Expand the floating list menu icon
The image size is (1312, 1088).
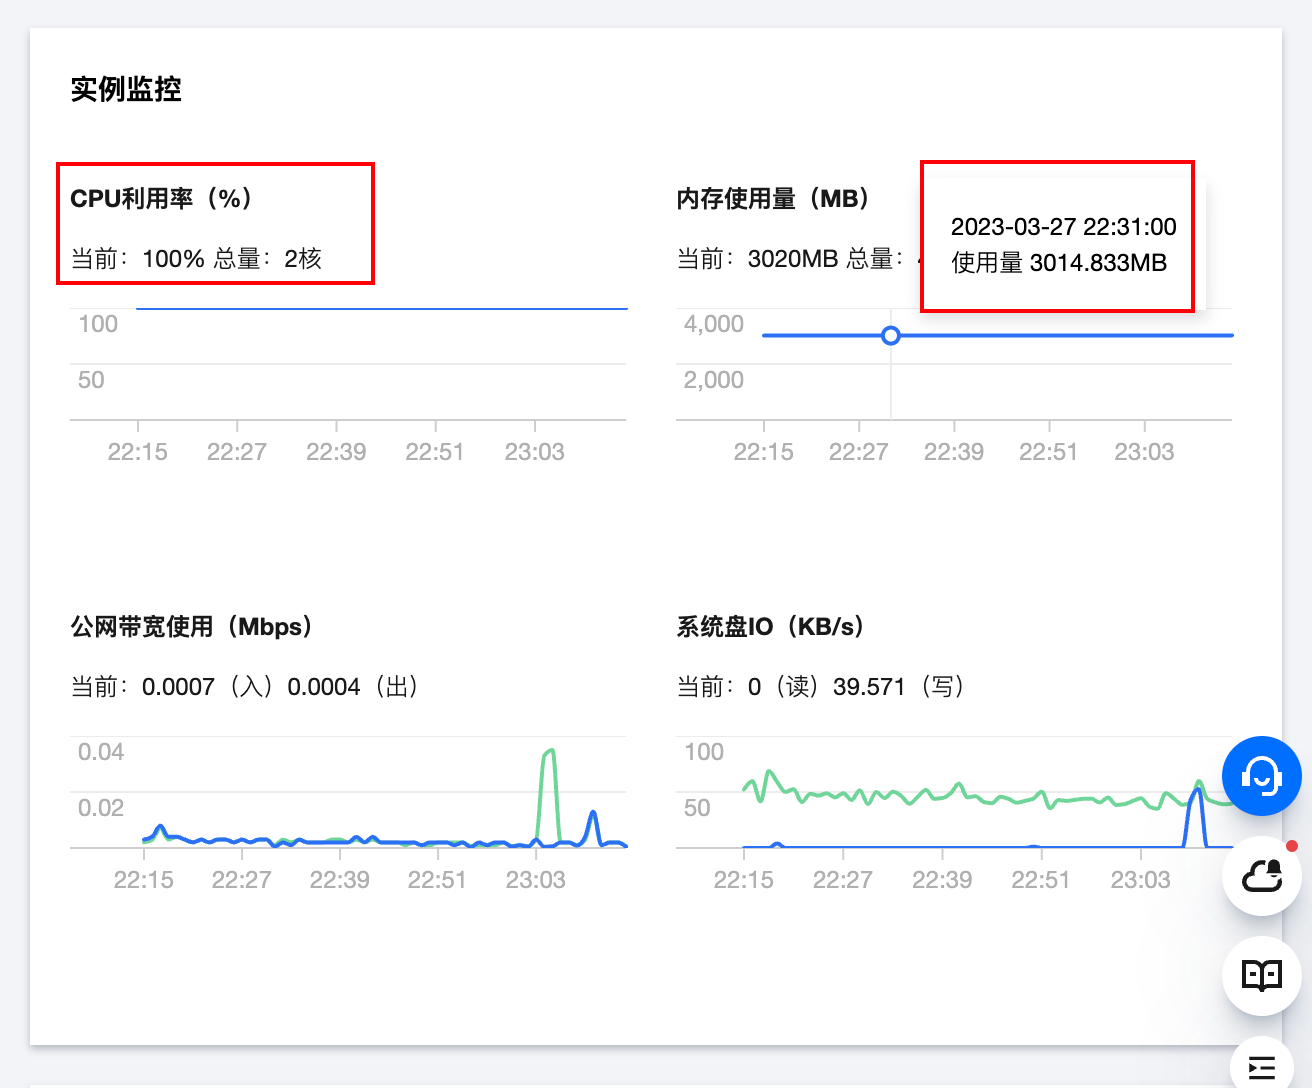[x=1261, y=1067]
